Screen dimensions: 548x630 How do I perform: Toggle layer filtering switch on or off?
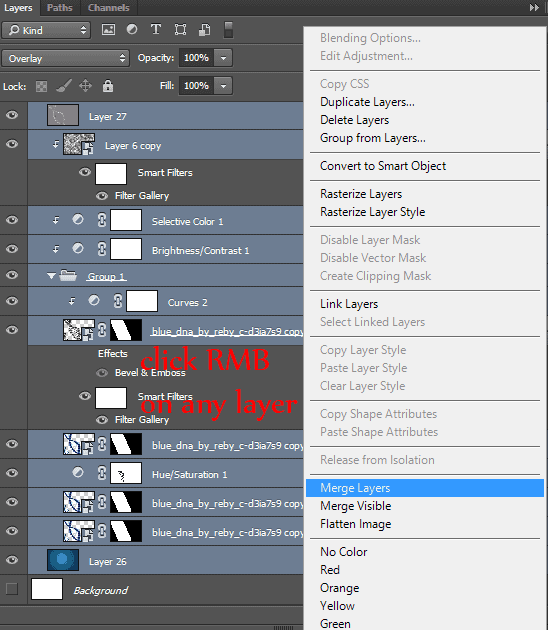tap(228, 30)
